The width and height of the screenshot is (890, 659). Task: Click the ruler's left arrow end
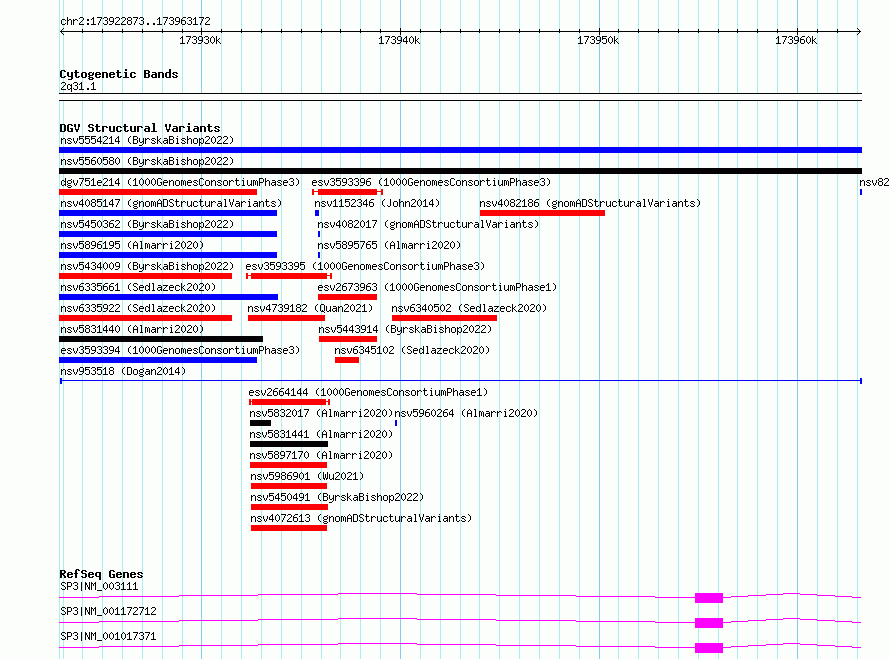[x=62, y=31]
